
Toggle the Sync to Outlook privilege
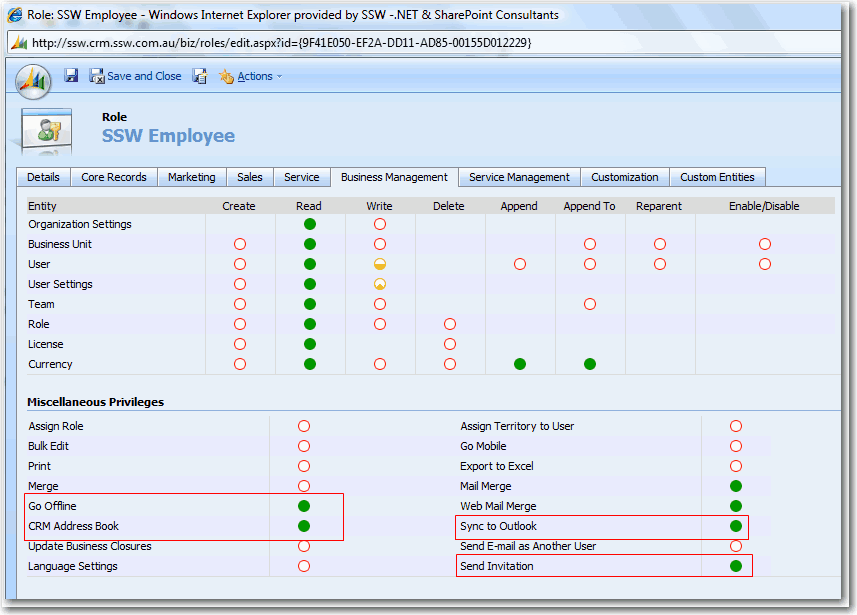click(736, 526)
